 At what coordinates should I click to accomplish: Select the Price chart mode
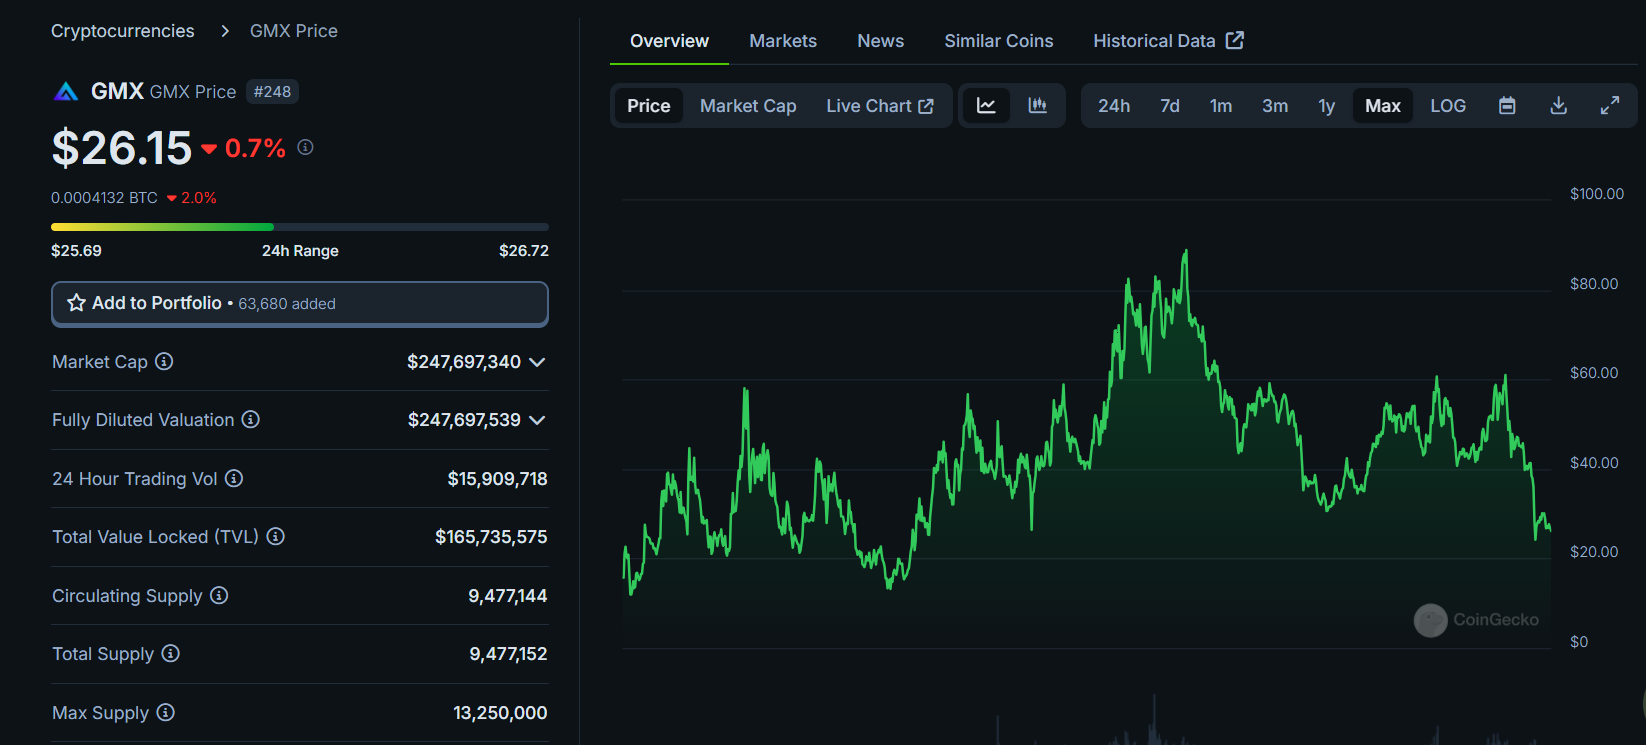point(649,106)
